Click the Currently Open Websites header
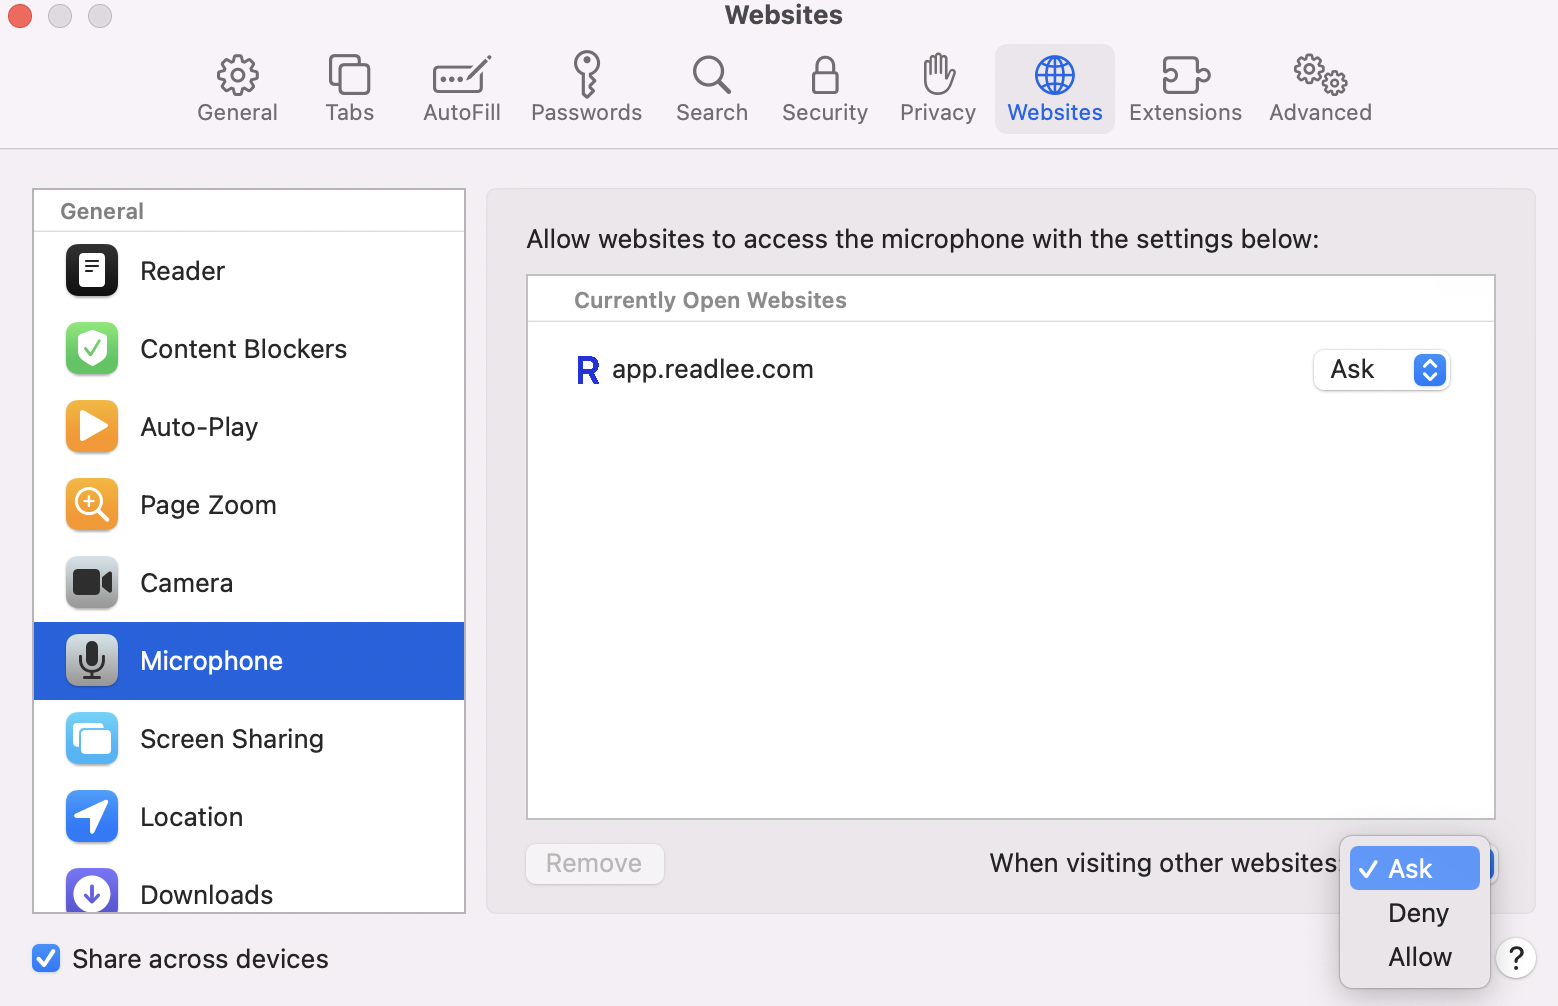 [710, 300]
